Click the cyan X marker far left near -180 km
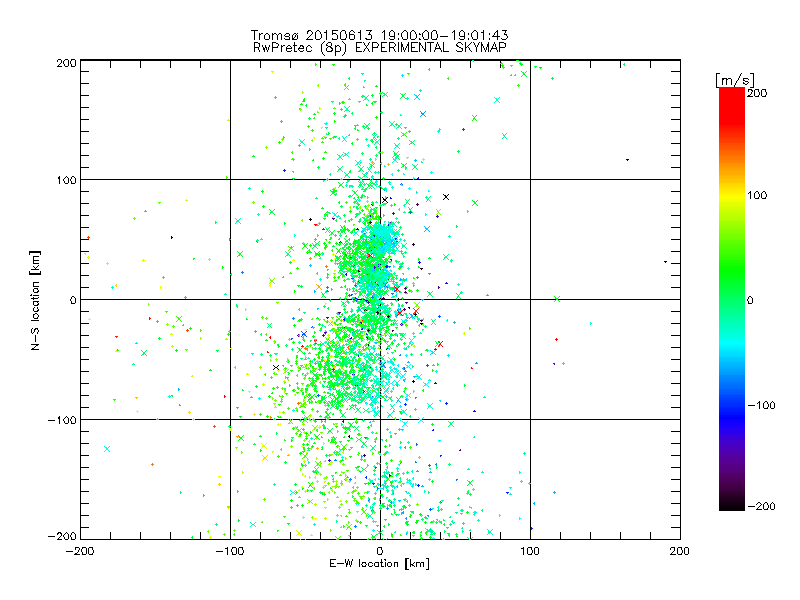The height and width of the screenshot is (600, 800). coord(107,449)
